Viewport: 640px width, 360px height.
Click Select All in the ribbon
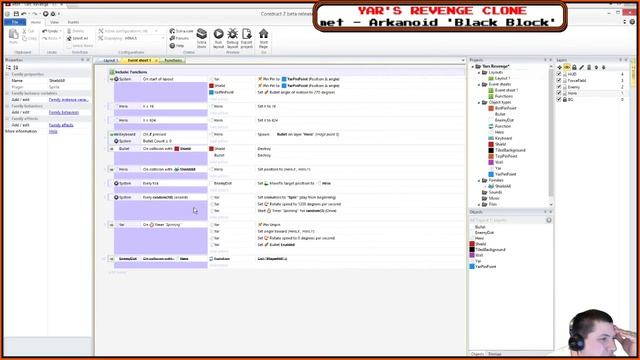77,38
